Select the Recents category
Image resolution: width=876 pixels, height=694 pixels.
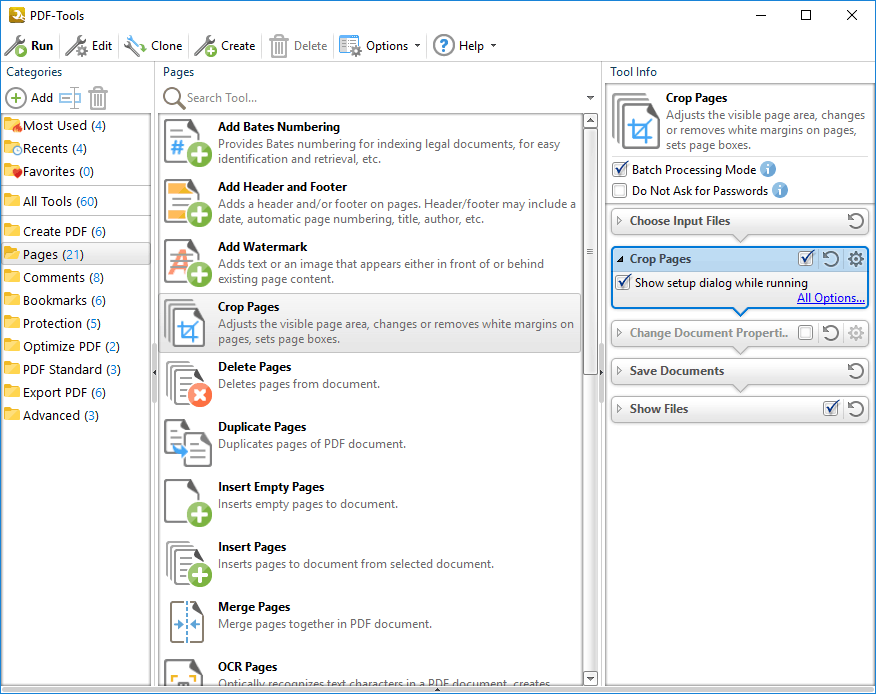(76, 149)
